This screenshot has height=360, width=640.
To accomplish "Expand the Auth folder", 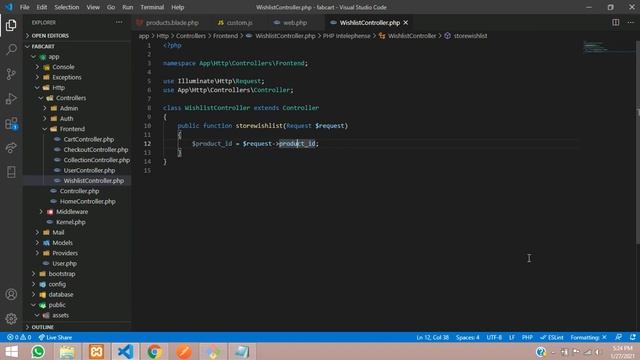I will pos(67,119).
